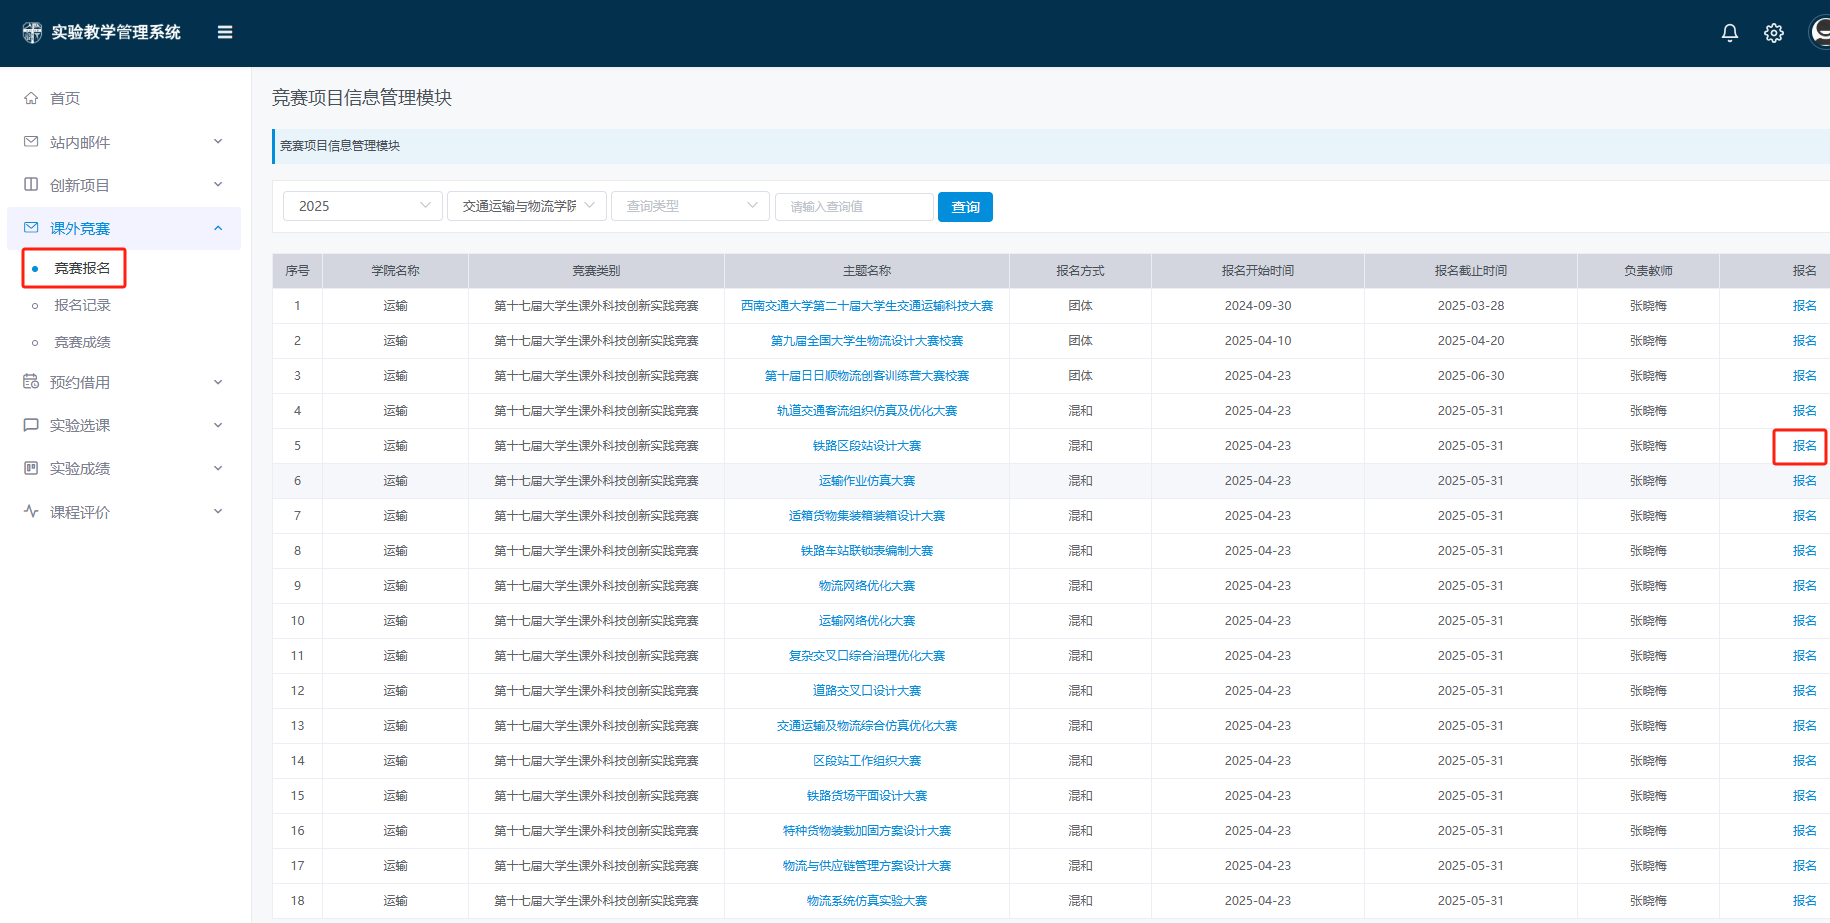Image resolution: width=1830 pixels, height=923 pixels.
Task: Click the blue 查询 button
Action: tap(965, 207)
